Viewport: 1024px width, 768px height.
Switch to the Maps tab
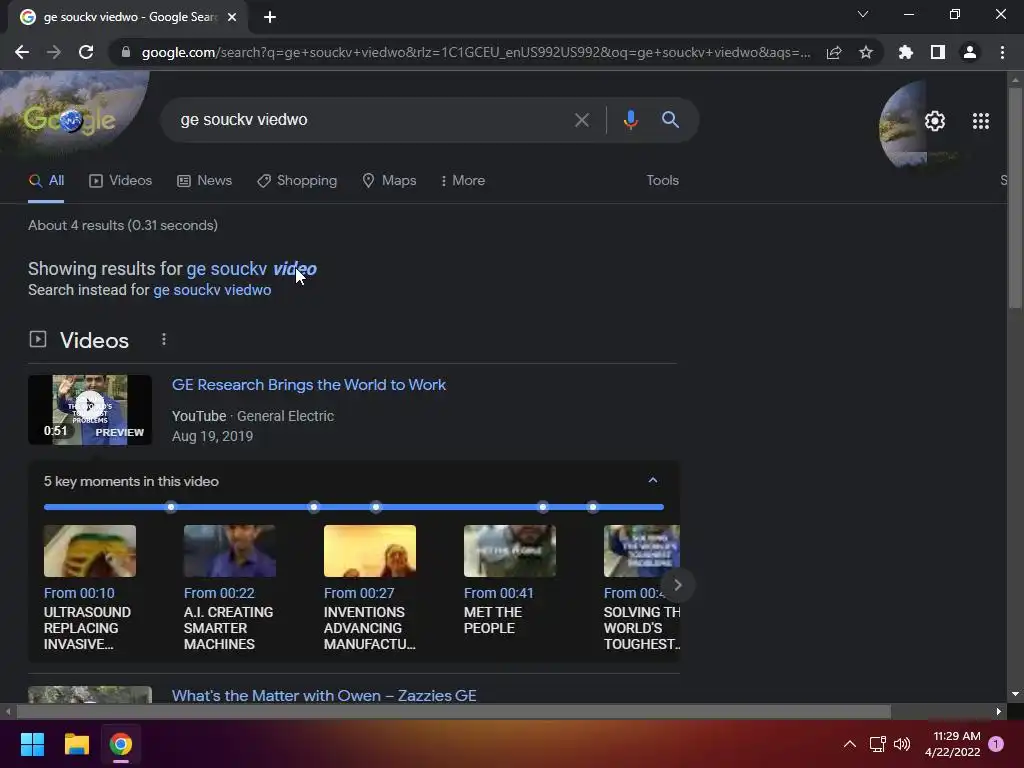point(389,180)
